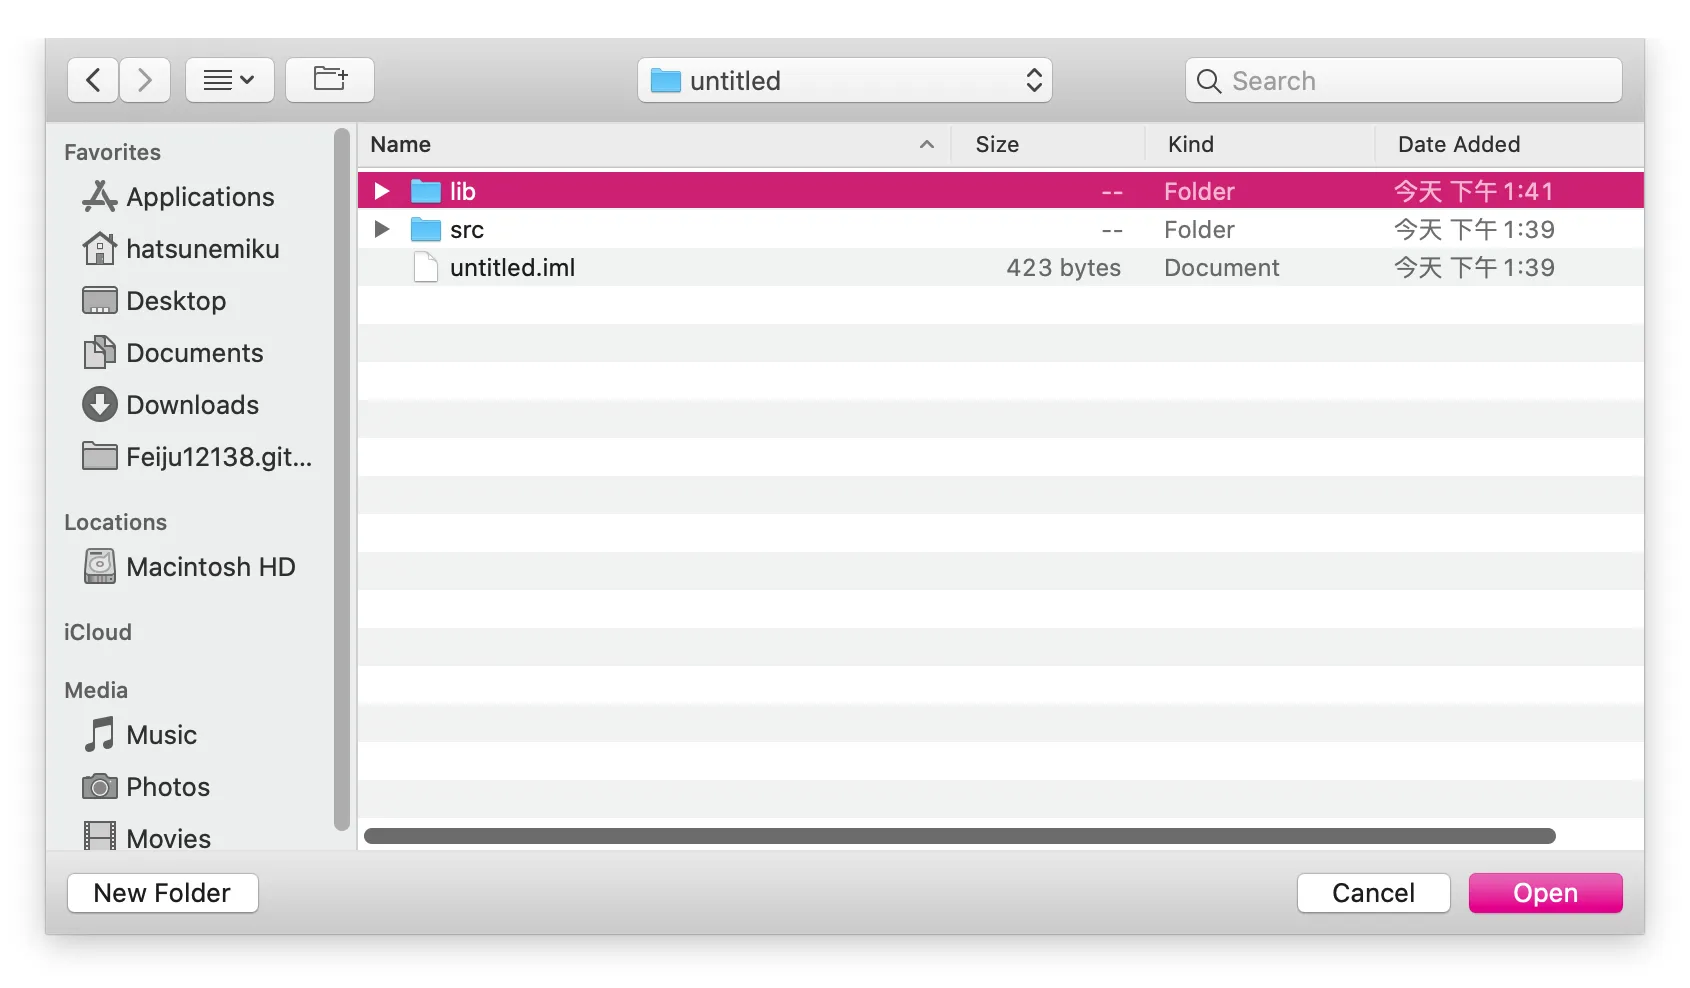Click the date '今天 下午 1:41' on lib row
The image size is (1690, 988).
1474,191
